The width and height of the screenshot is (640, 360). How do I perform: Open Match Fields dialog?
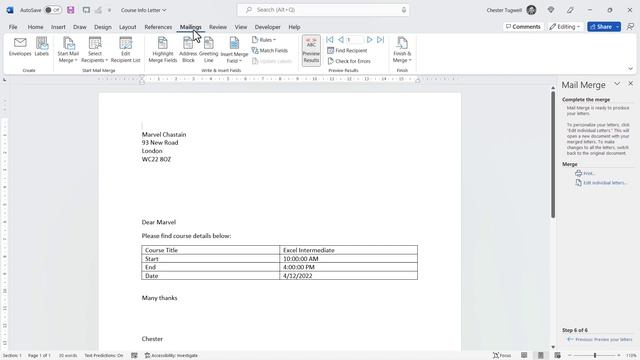coord(270,51)
